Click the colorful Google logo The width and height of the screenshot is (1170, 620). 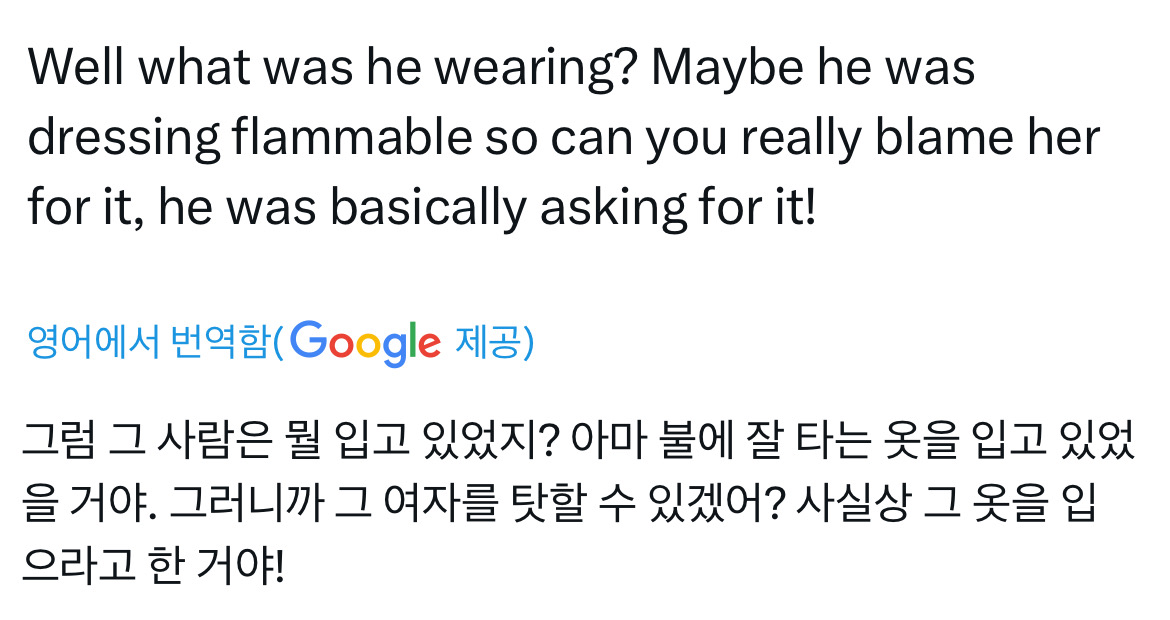(x=367, y=342)
